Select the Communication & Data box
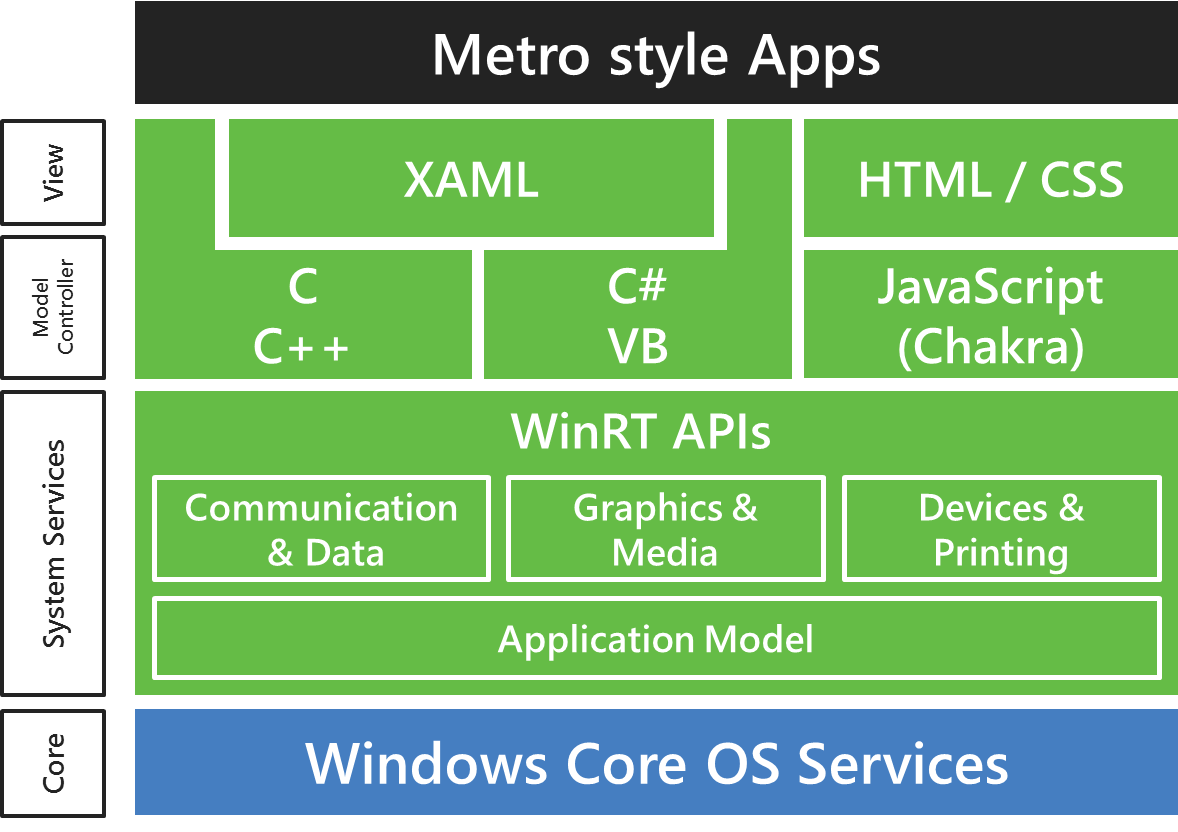 (322, 529)
